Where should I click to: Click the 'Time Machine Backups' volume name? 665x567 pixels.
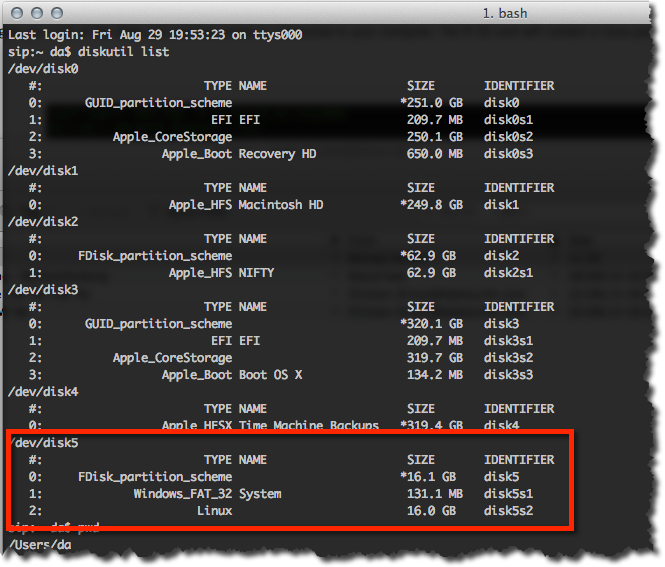[308, 425]
